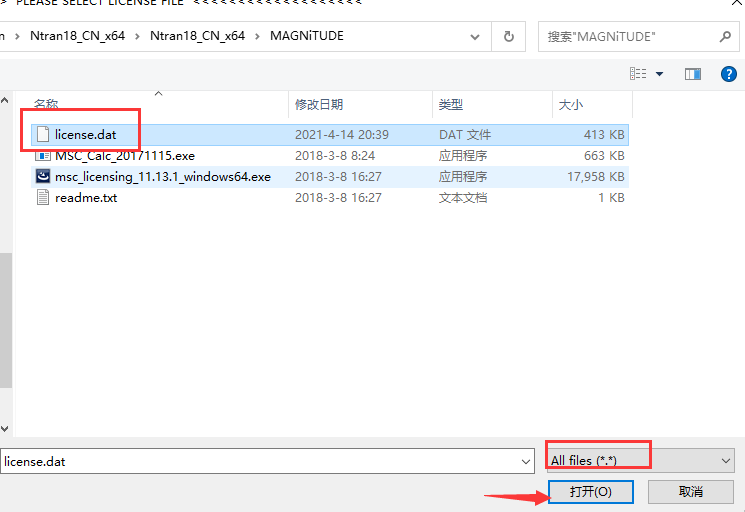The height and width of the screenshot is (512, 745).
Task: Click the date 2018-3-8 8:24
Action: [x=335, y=156]
